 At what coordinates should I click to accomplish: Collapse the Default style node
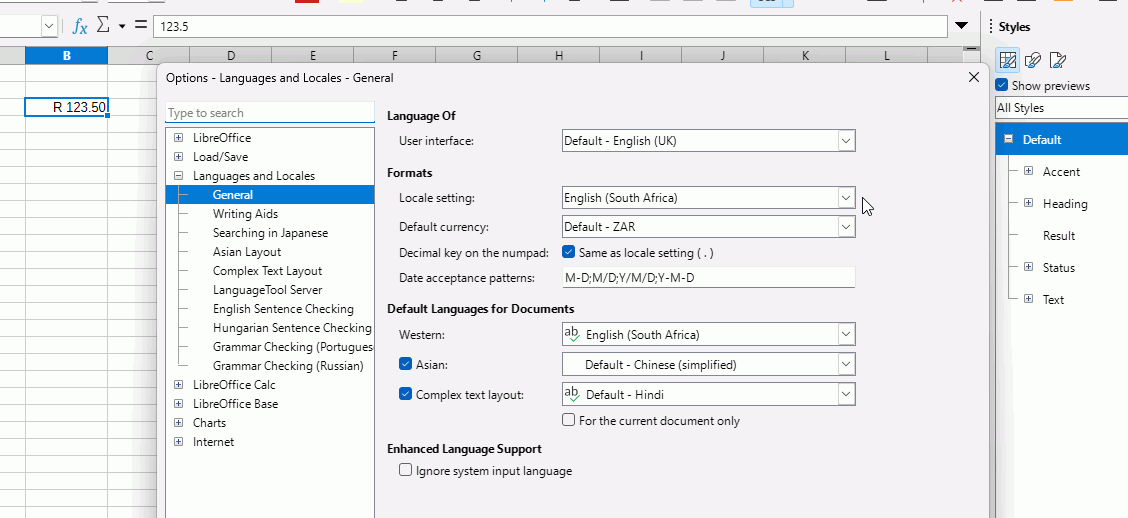pyautogui.click(x=1009, y=140)
